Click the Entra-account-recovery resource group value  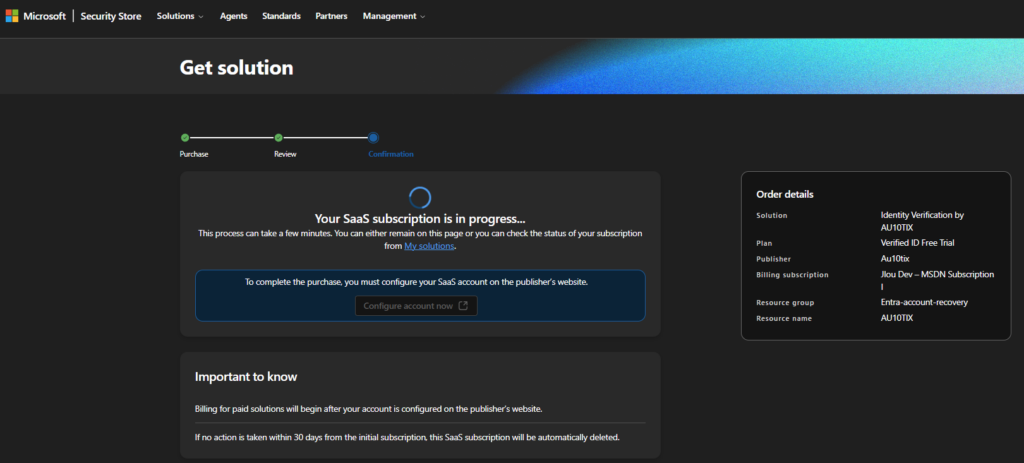[924, 302]
